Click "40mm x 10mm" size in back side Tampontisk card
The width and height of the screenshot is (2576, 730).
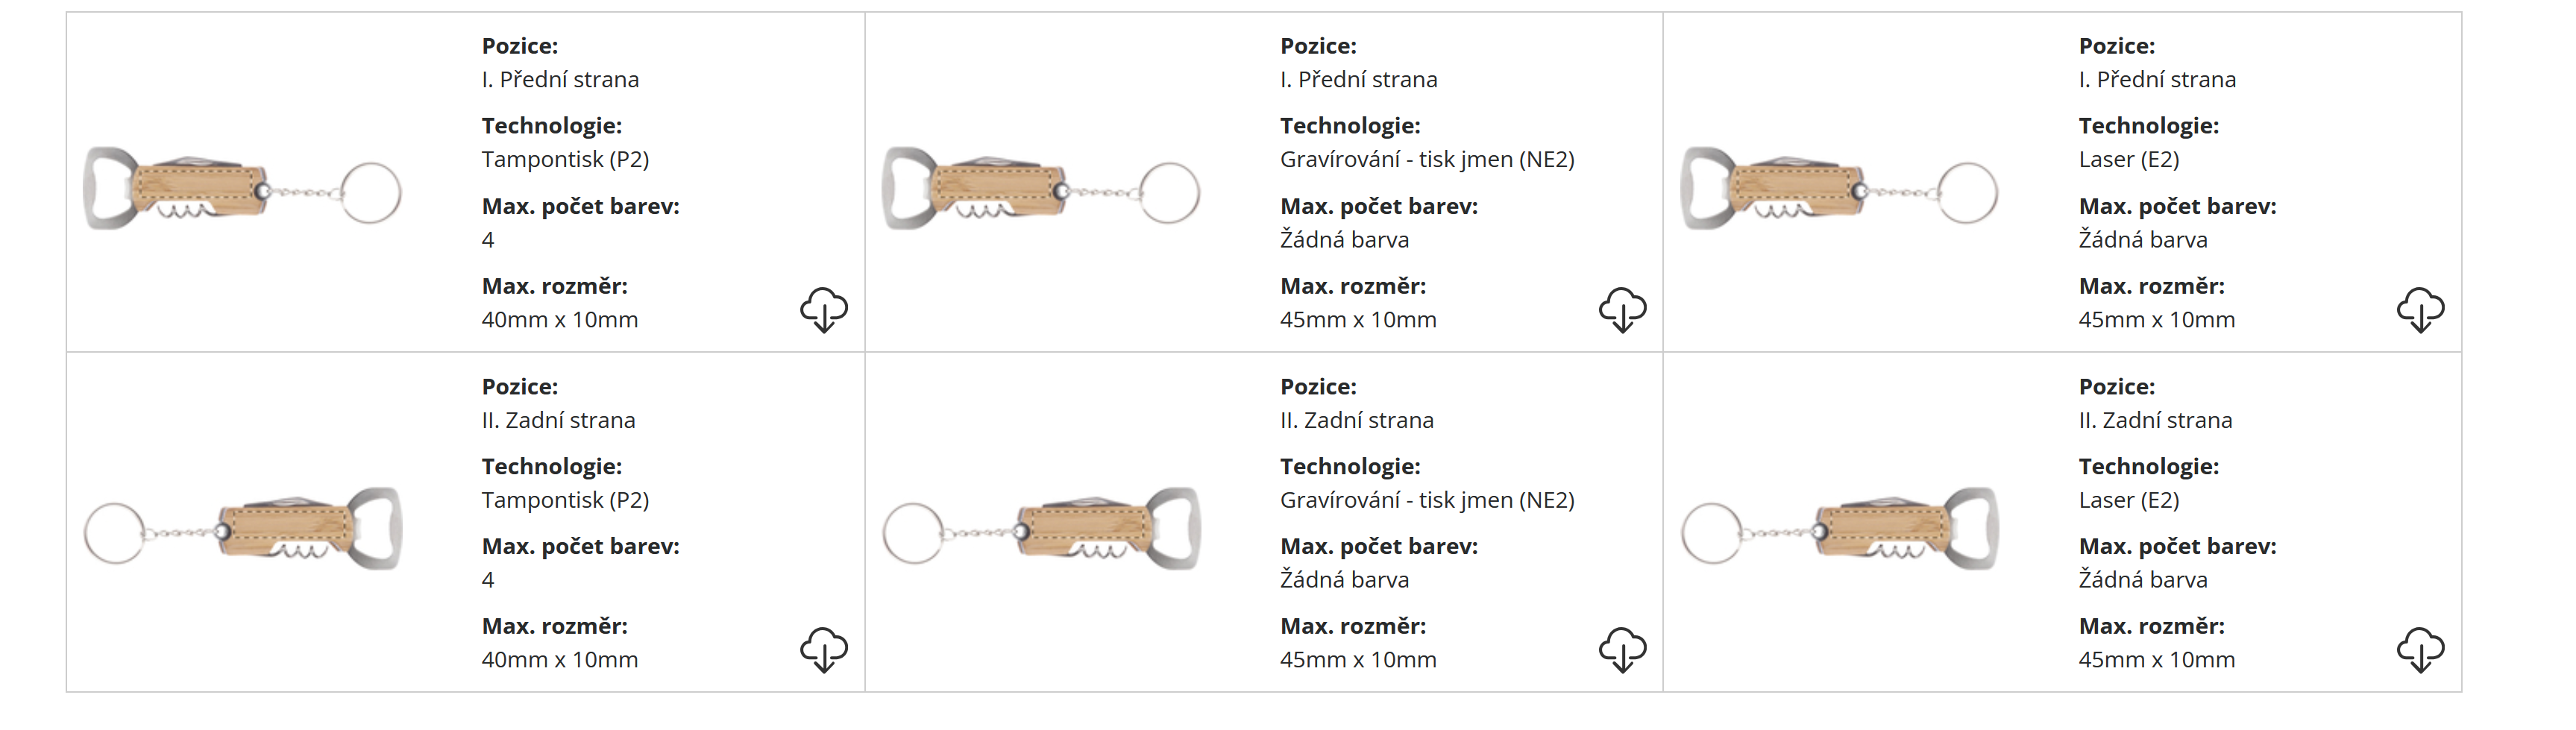click(x=559, y=660)
